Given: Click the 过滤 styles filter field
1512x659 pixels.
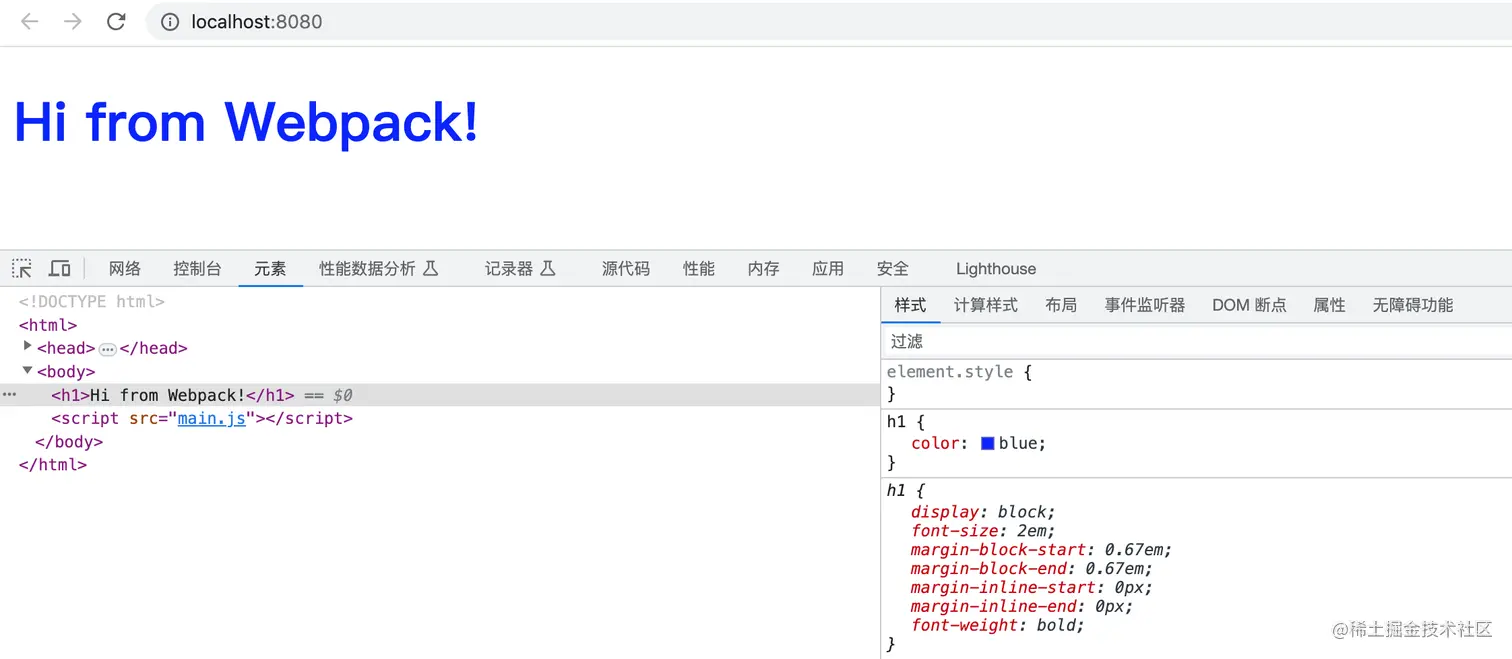Looking at the screenshot, I should pos(1196,341).
